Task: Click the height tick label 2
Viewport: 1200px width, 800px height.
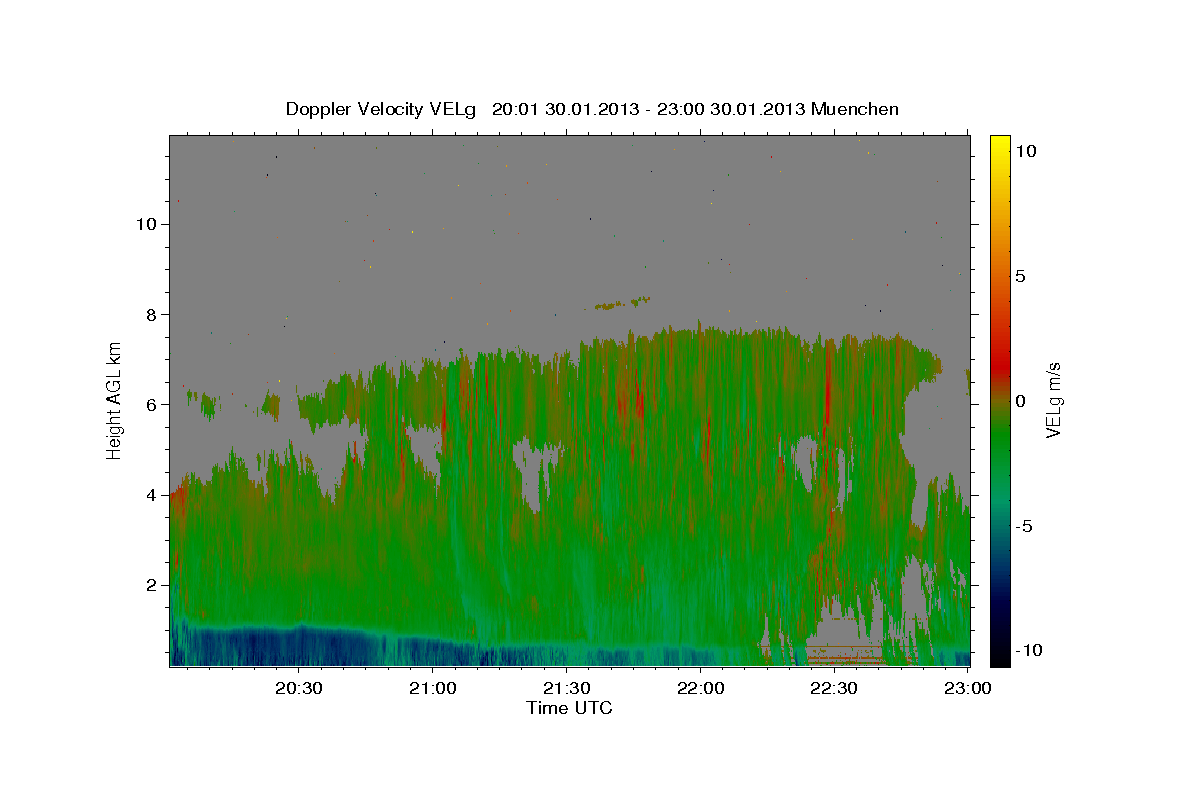Action: tap(153, 585)
